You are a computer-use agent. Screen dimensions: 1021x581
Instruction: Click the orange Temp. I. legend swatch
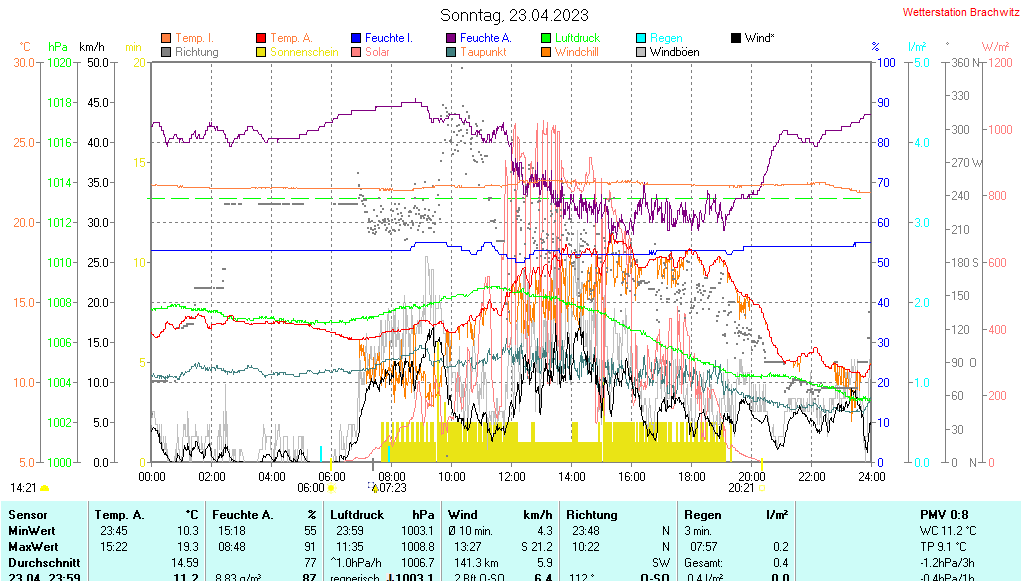point(166,38)
